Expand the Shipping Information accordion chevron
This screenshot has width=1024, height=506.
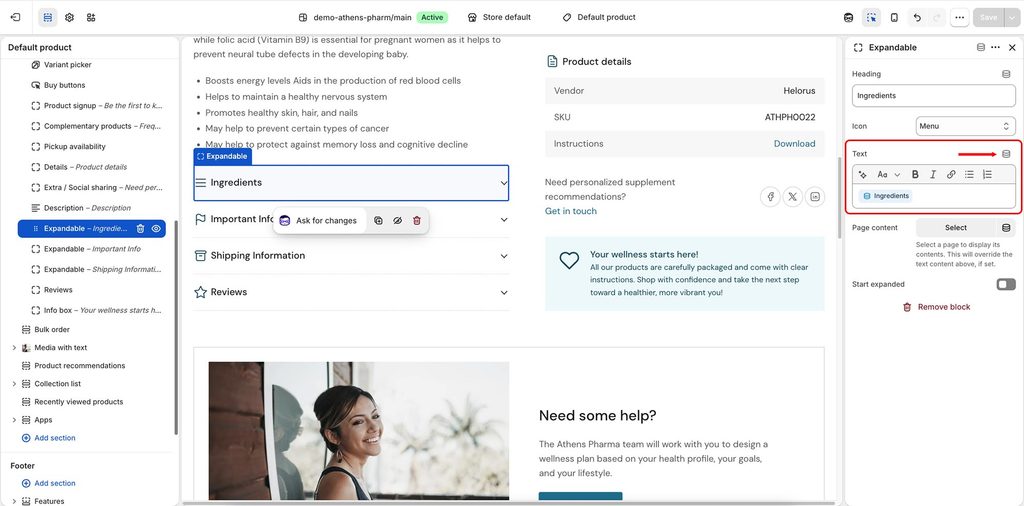pos(504,256)
